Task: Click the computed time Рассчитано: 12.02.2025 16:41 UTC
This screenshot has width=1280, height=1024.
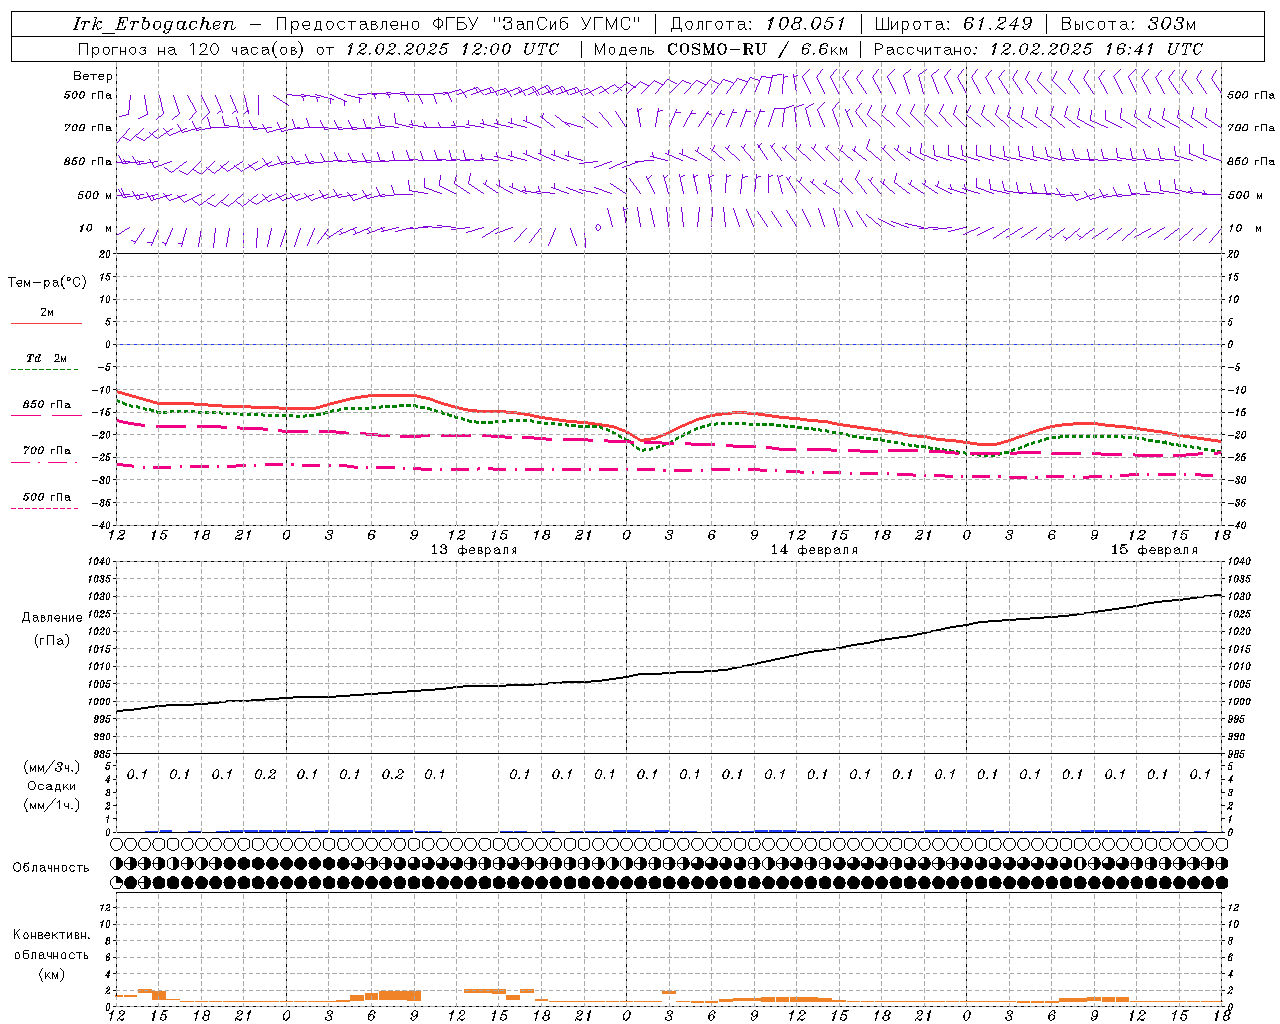Action: point(1038,49)
